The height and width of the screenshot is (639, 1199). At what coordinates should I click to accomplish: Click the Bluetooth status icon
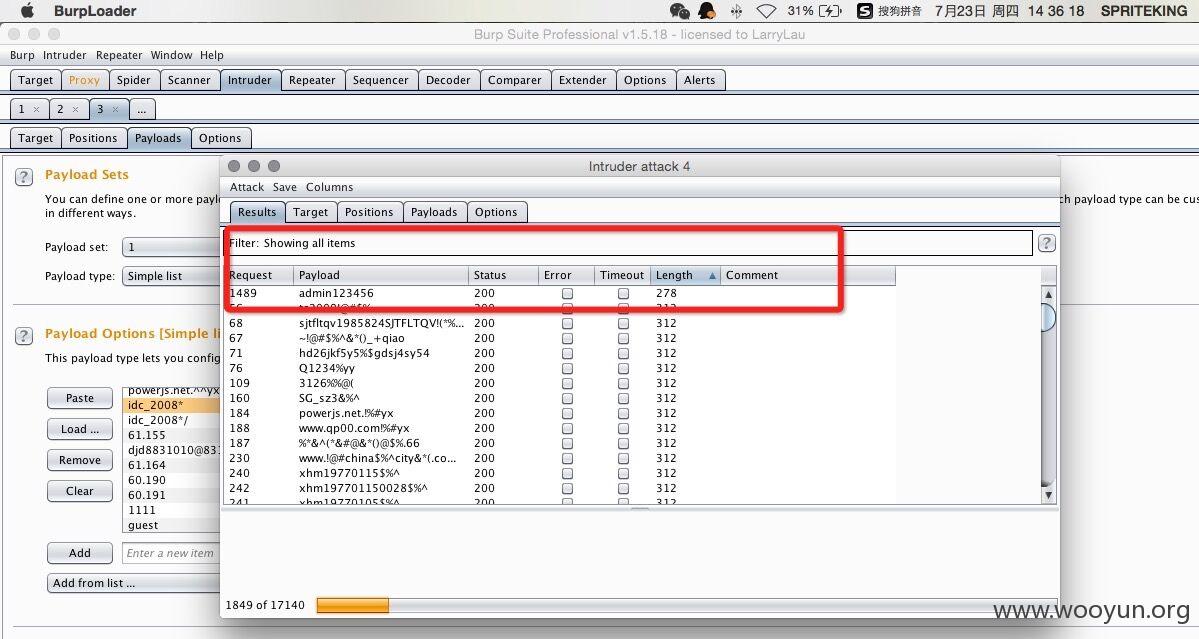736,11
